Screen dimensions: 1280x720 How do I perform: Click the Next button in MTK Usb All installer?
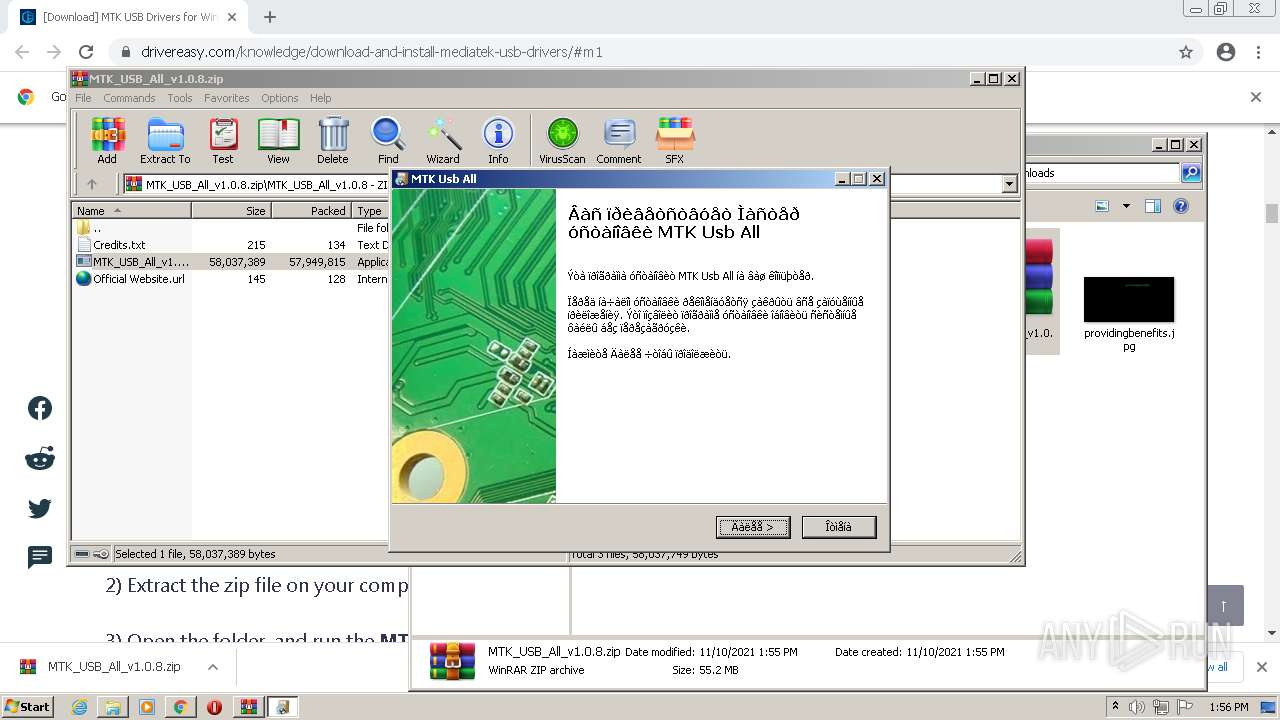[x=753, y=527]
